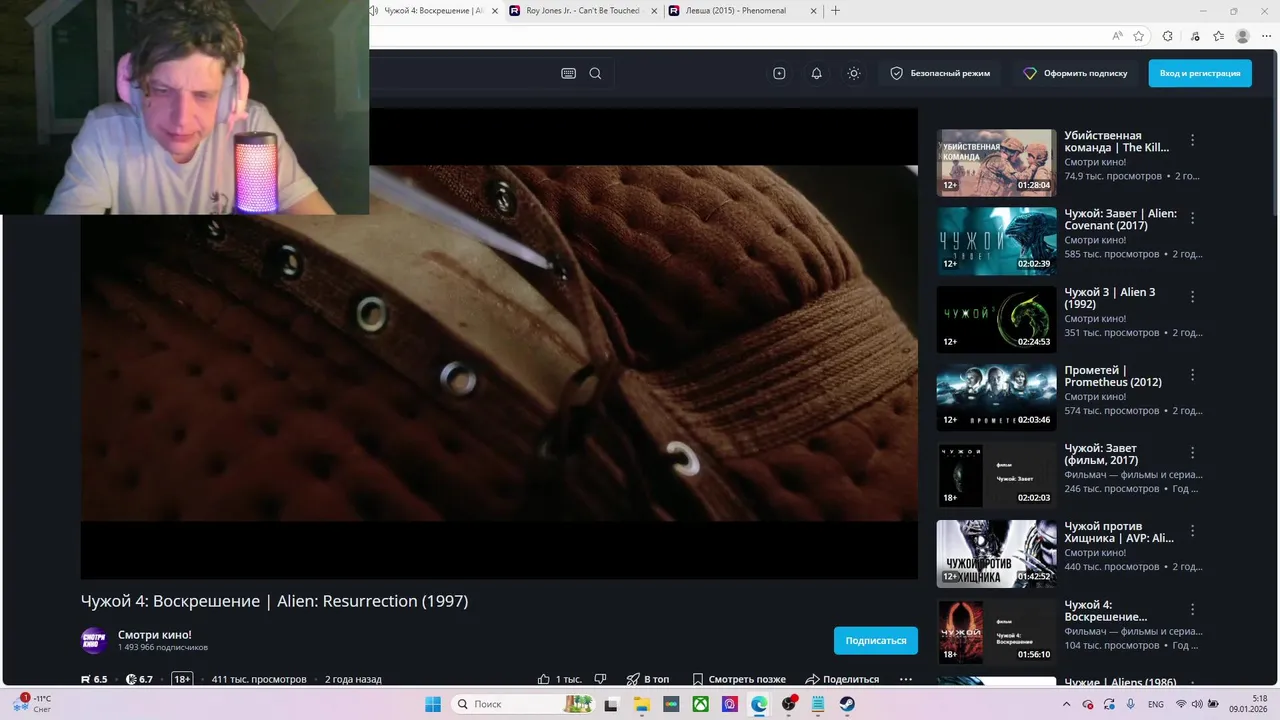Open Microsoft Edge from taskbar
Viewport: 1280px width, 720px height.
pos(759,704)
